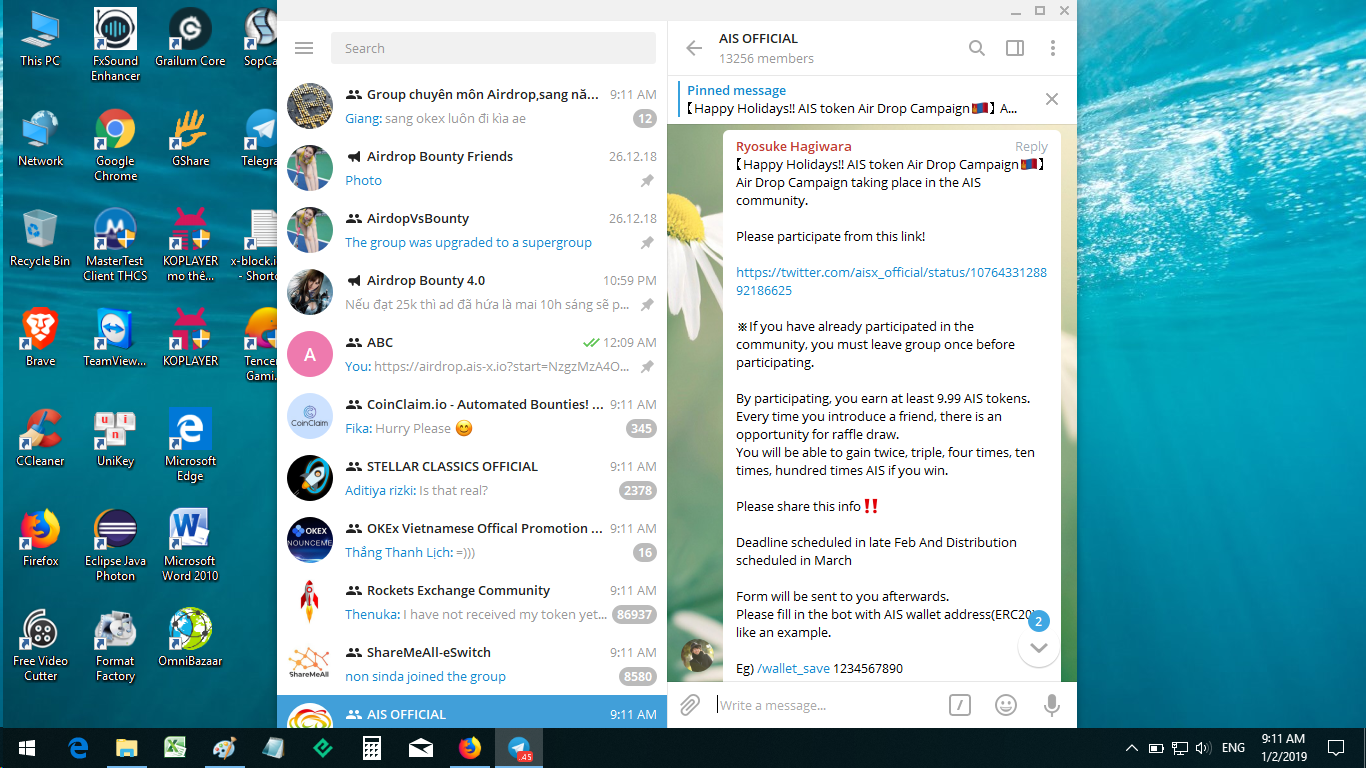The width and height of the screenshot is (1366, 768).
Task: Click the Reply link on the message
Action: tap(1031, 147)
